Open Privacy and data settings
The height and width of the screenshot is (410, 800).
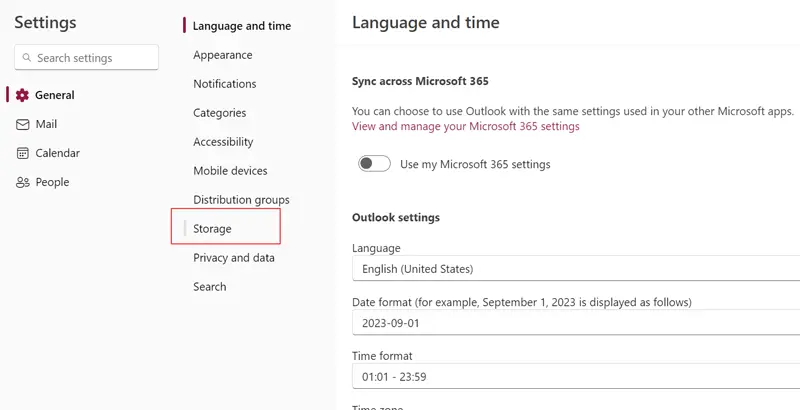[x=233, y=258]
